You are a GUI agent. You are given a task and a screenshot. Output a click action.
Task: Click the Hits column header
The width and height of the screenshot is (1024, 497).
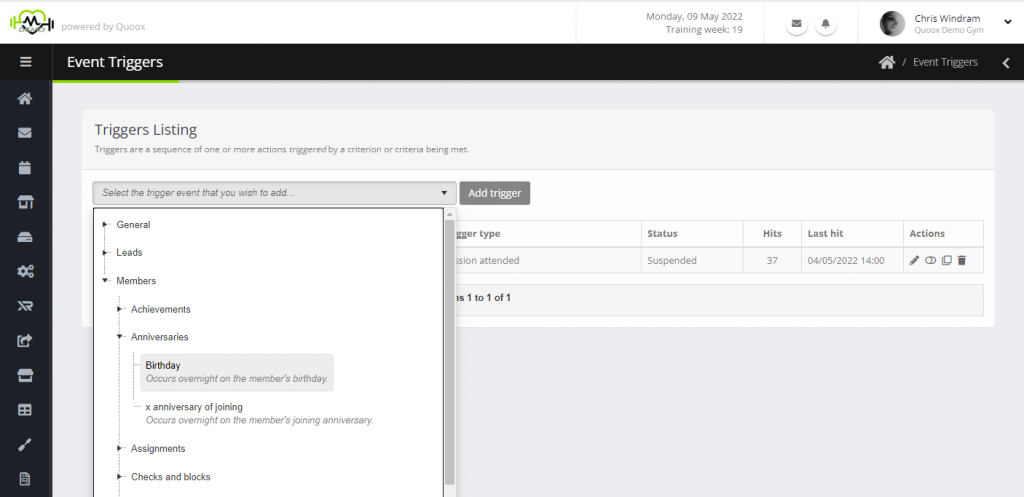pos(772,233)
